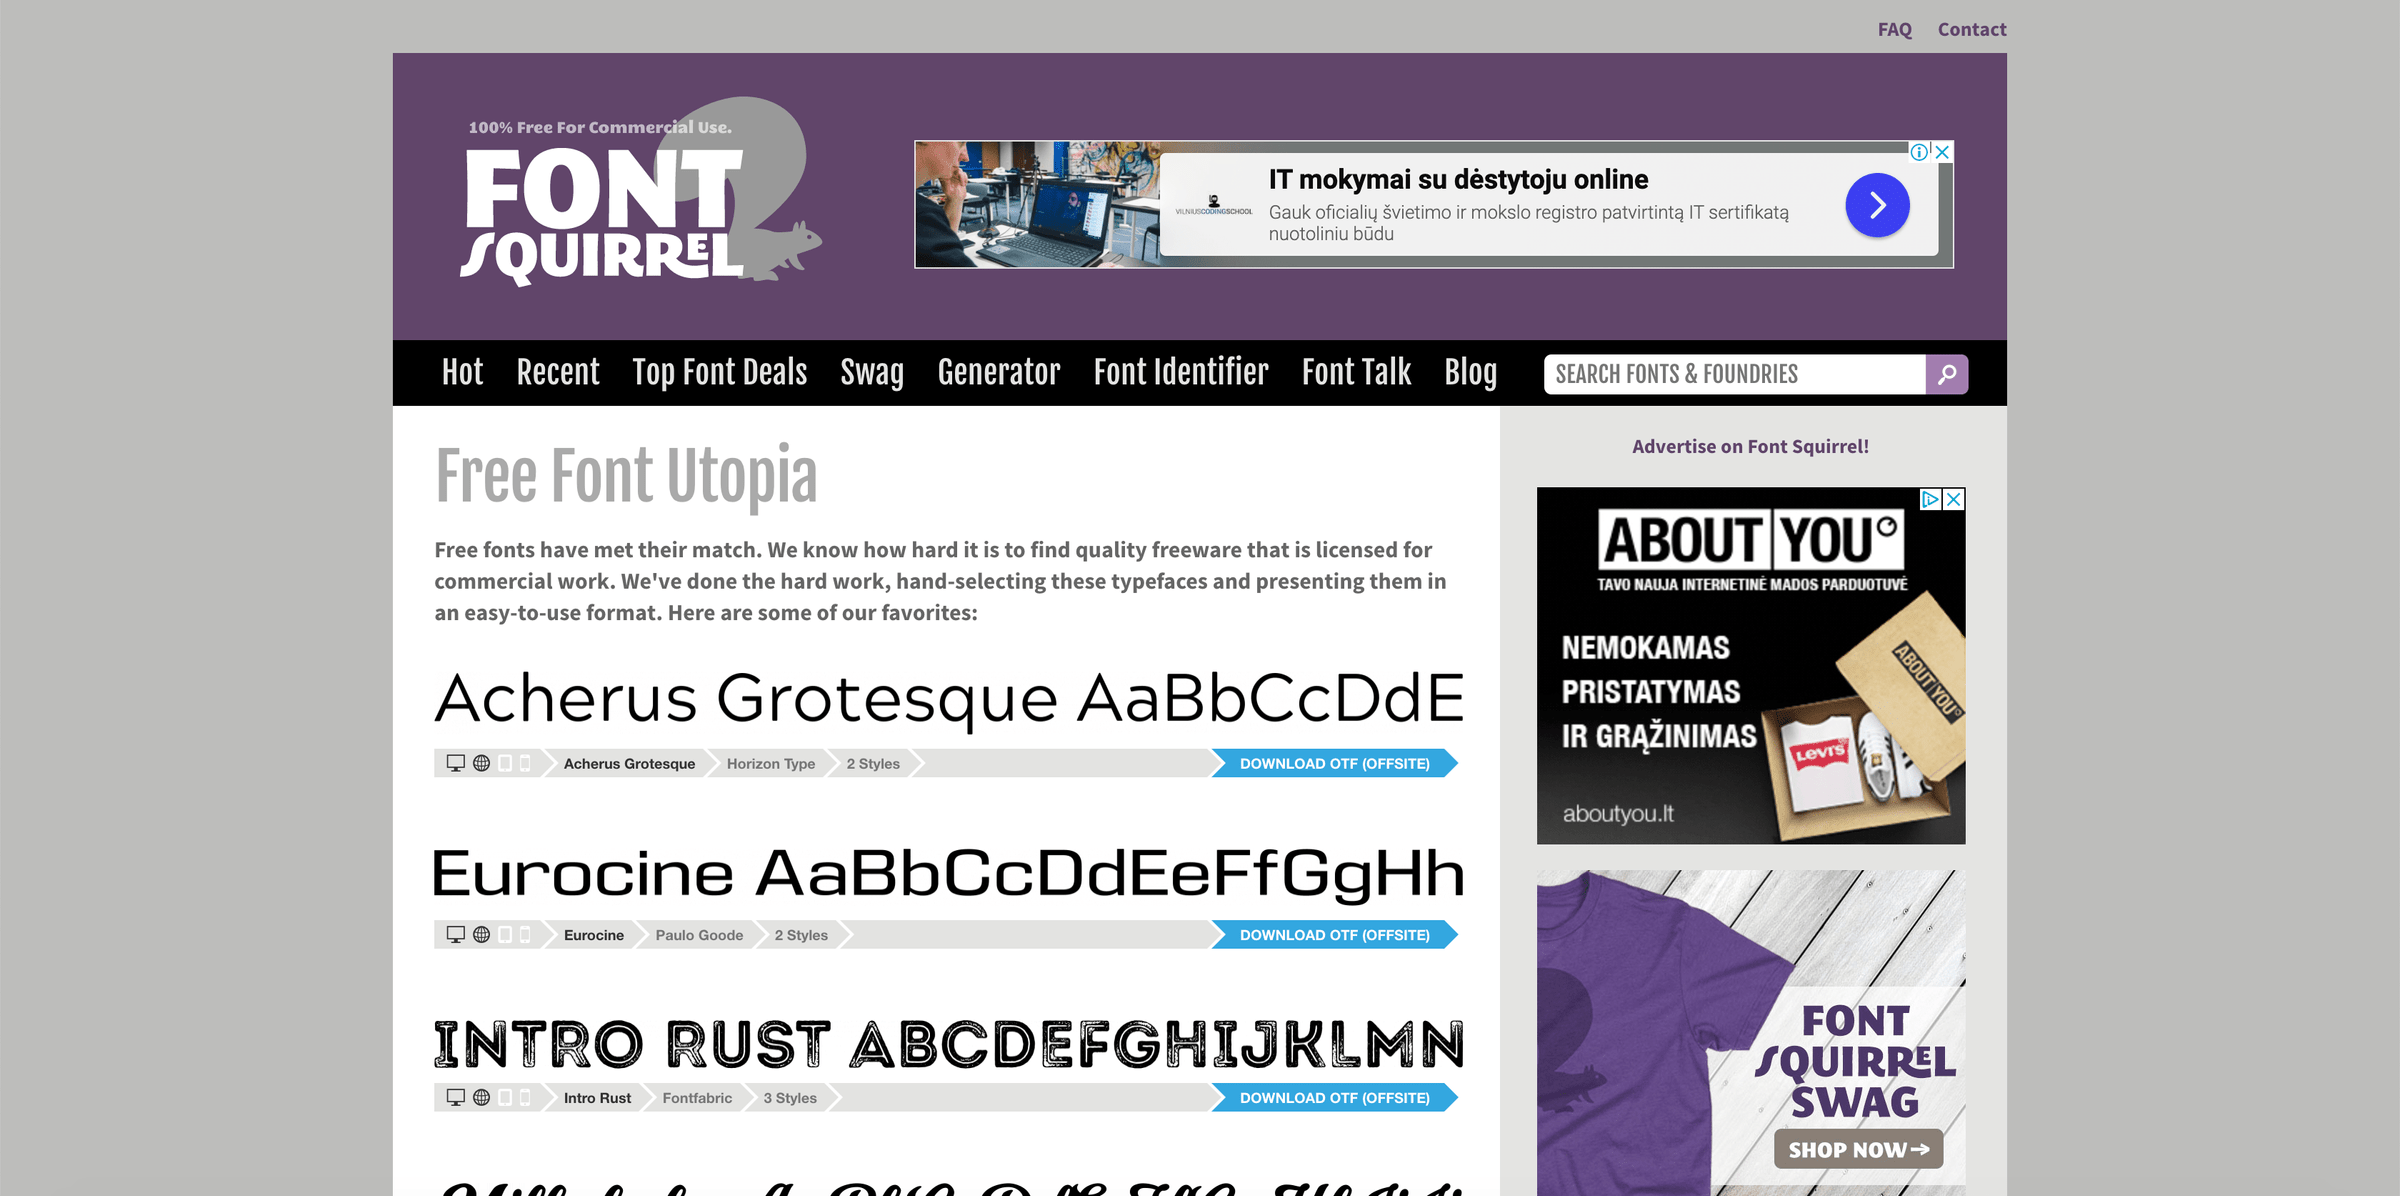Open the Fontfabric foundry link
Viewport: 2400px width, 1196px height.
697,1097
